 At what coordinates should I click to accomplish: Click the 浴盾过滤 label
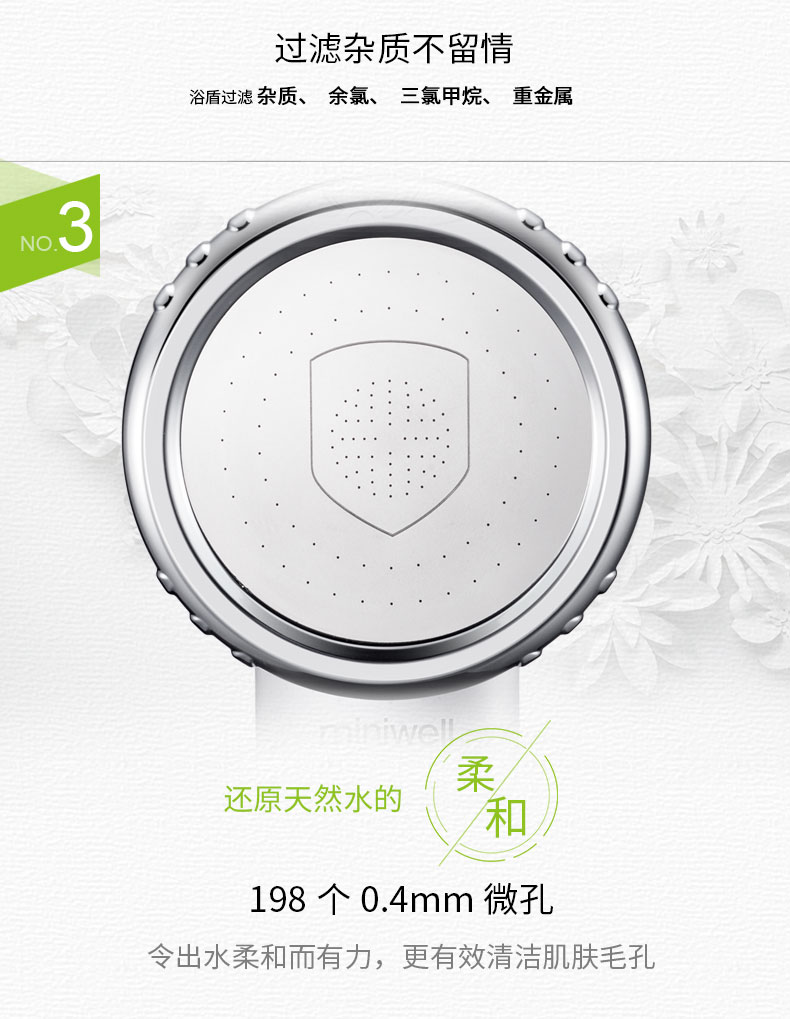[221, 97]
